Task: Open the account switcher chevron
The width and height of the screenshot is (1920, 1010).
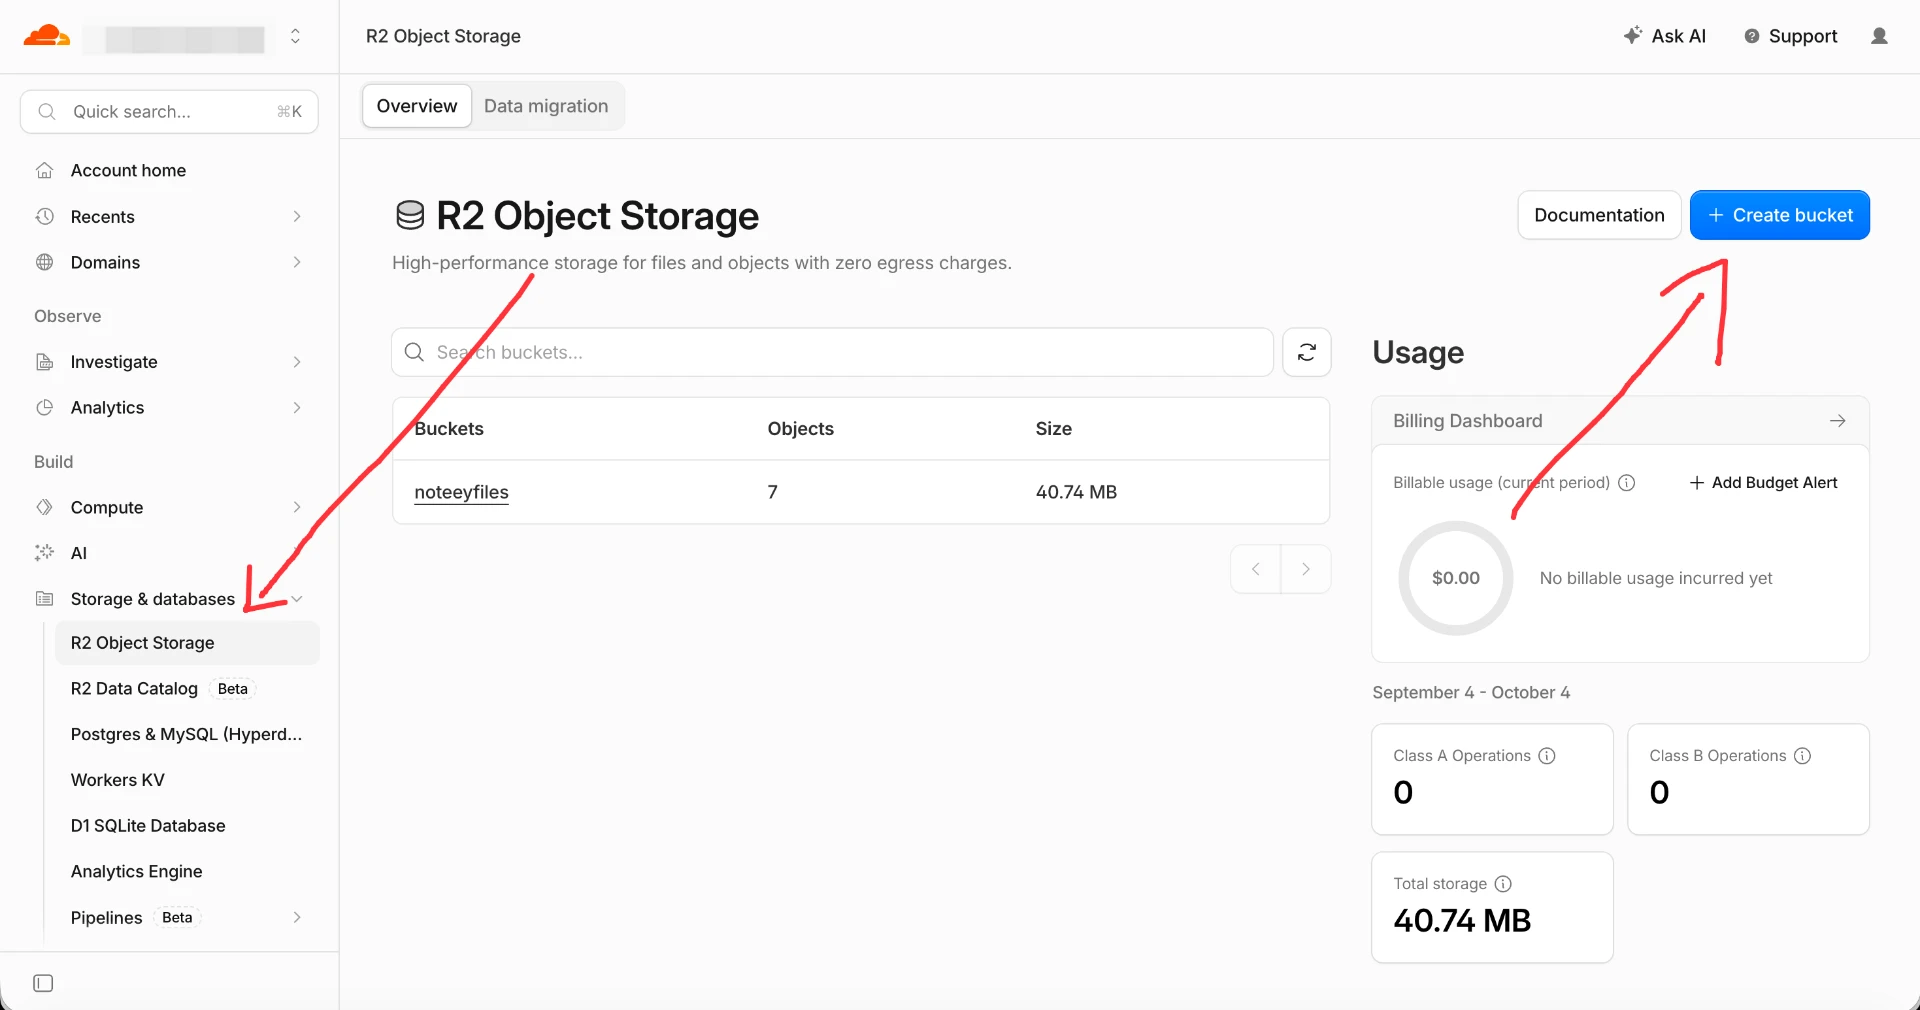Action: [x=295, y=36]
